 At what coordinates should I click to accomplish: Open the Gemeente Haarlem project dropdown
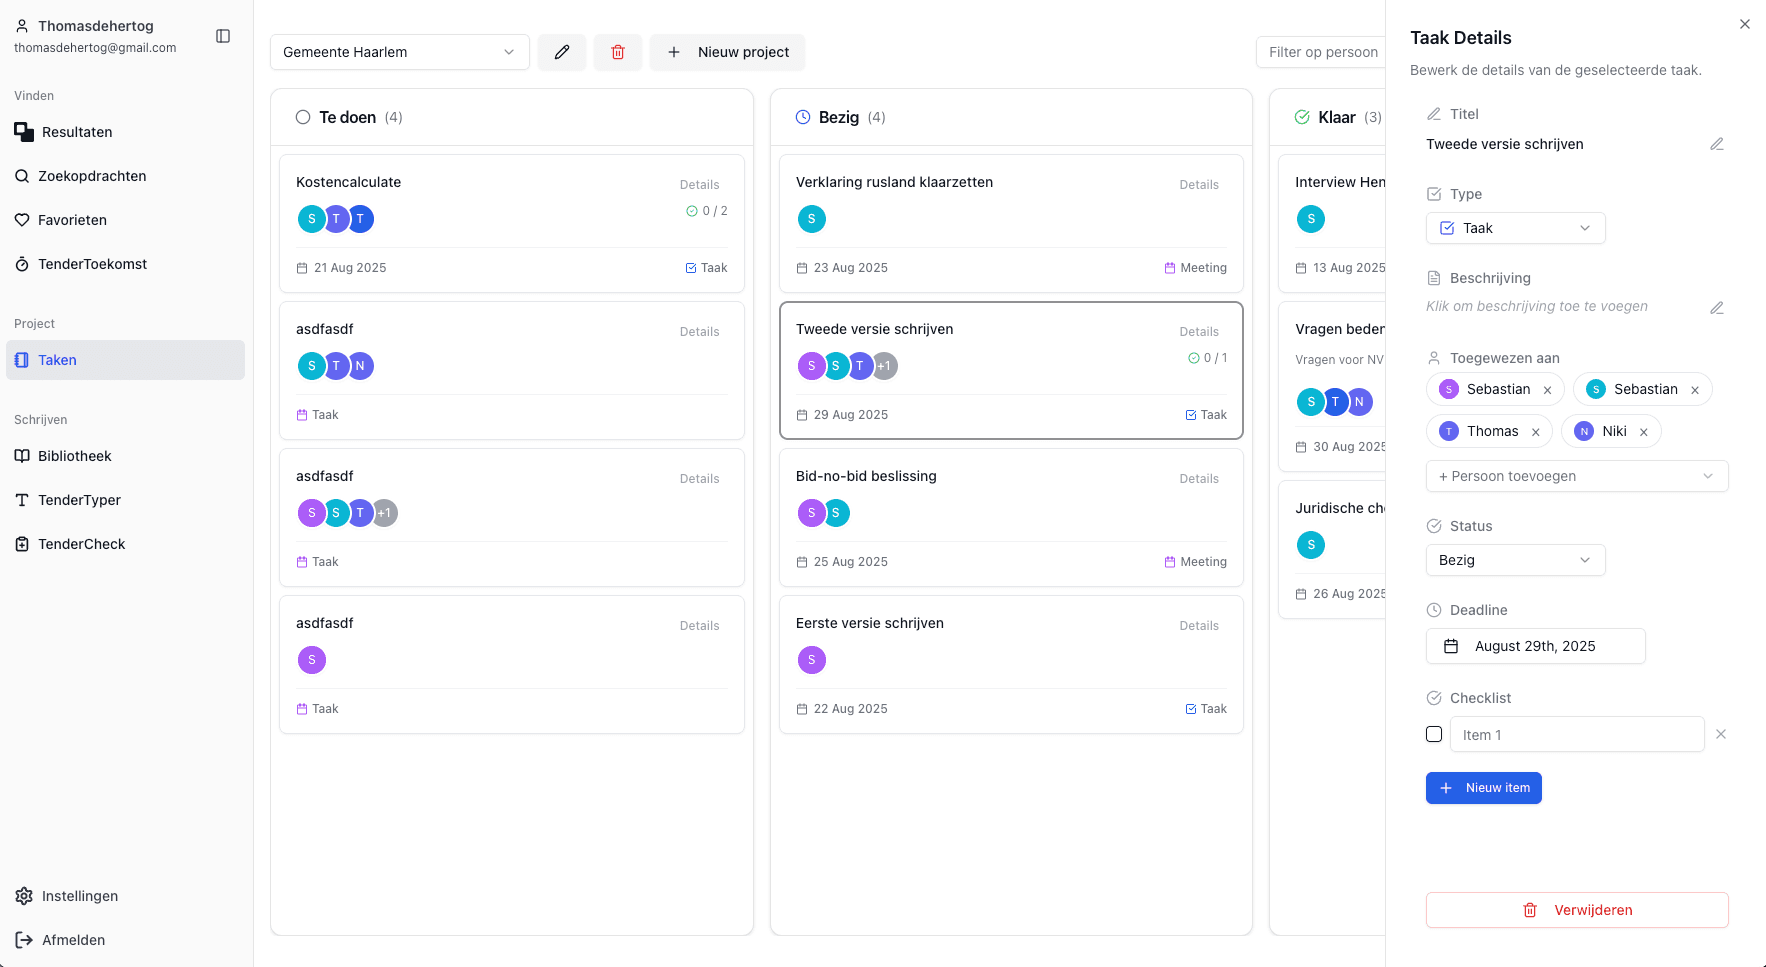tap(399, 52)
